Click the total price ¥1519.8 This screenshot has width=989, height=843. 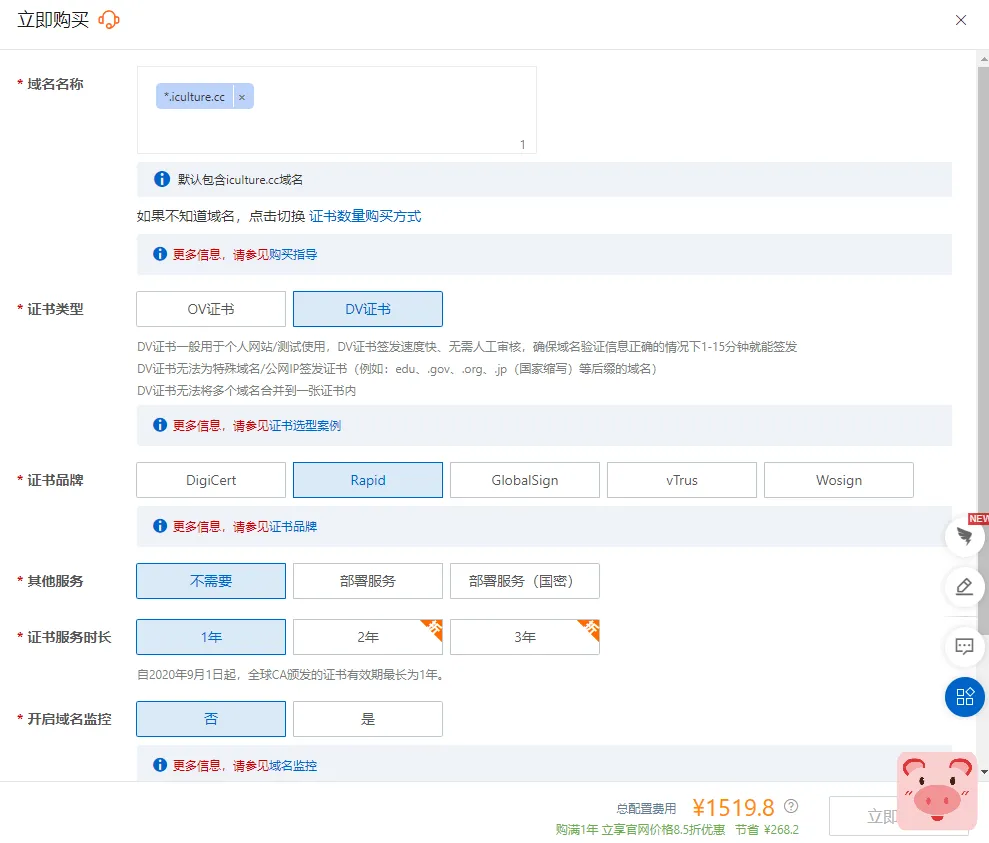tap(733, 807)
